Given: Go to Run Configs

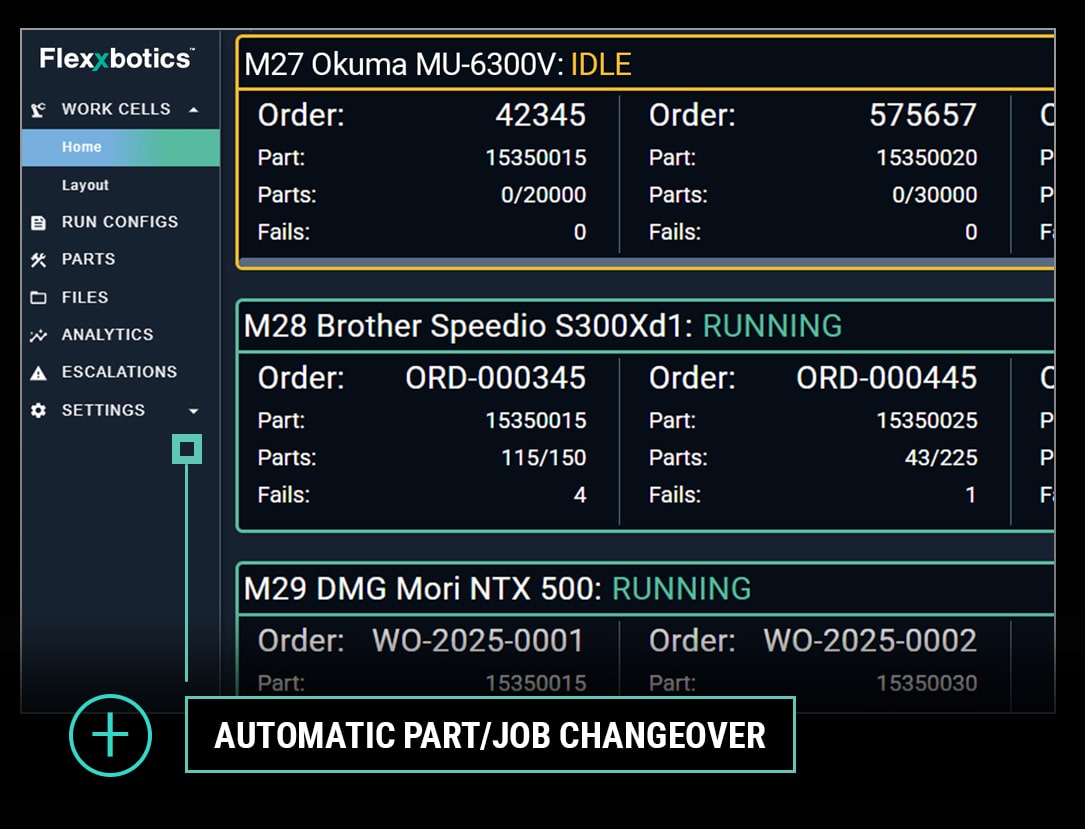Looking at the screenshot, I should 120,222.
